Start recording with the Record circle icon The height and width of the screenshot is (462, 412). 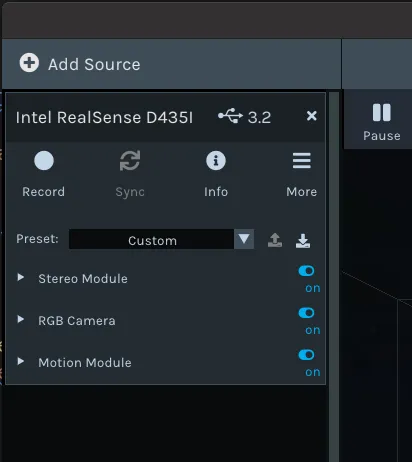pyautogui.click(x=44, y=161)
